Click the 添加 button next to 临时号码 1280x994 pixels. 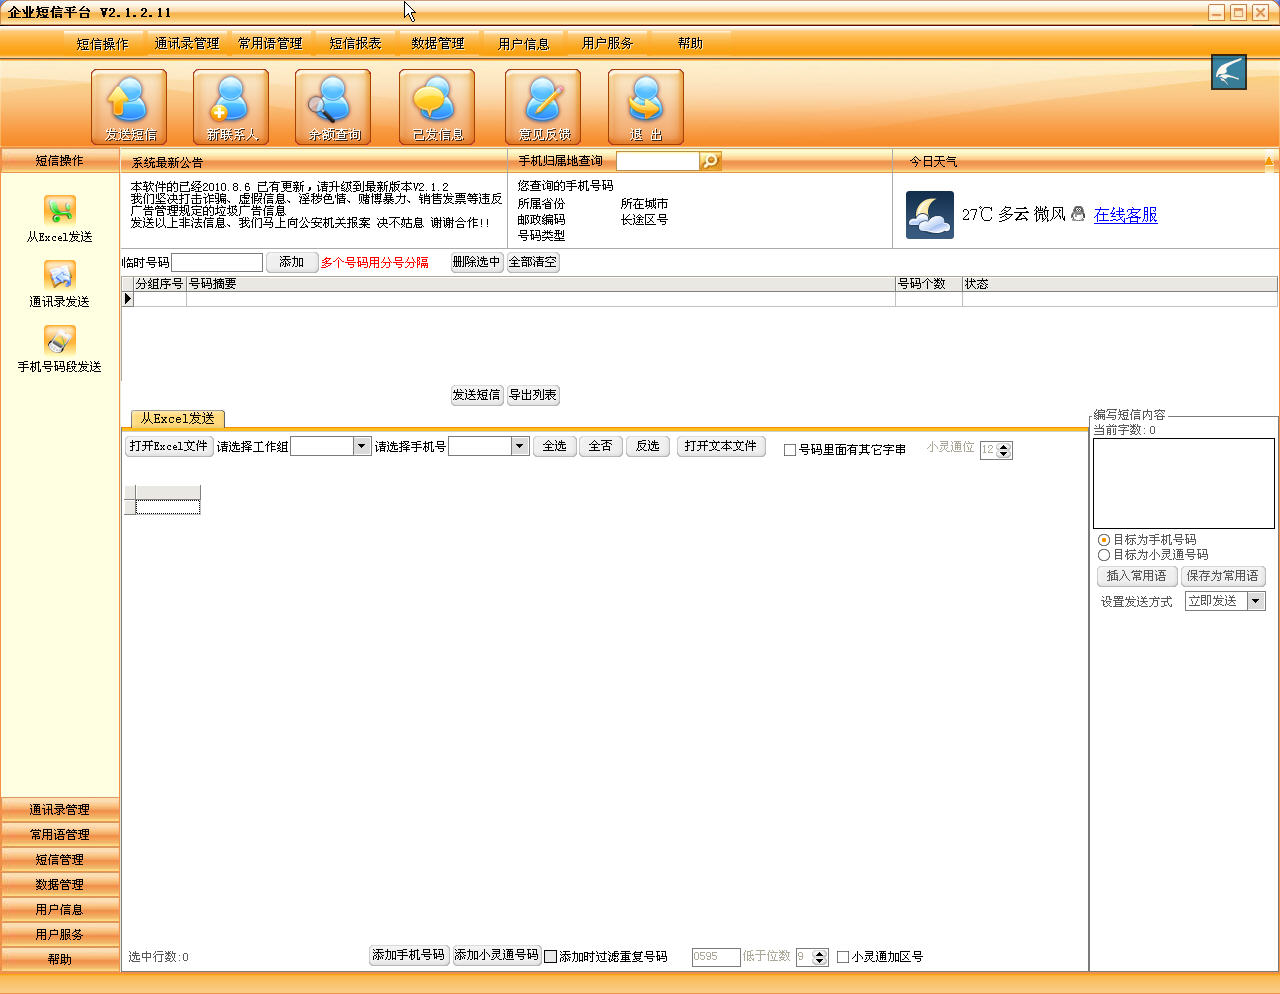click(x=292, y=262)
